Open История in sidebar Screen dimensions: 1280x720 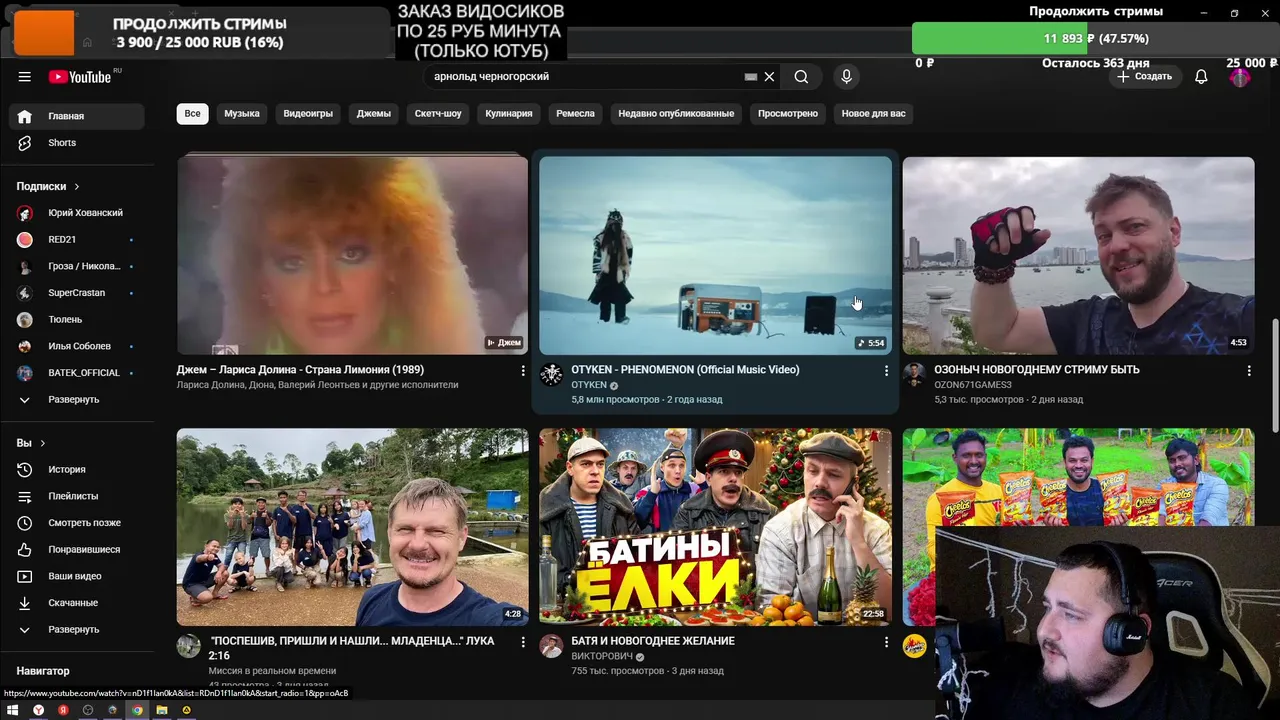77,470
